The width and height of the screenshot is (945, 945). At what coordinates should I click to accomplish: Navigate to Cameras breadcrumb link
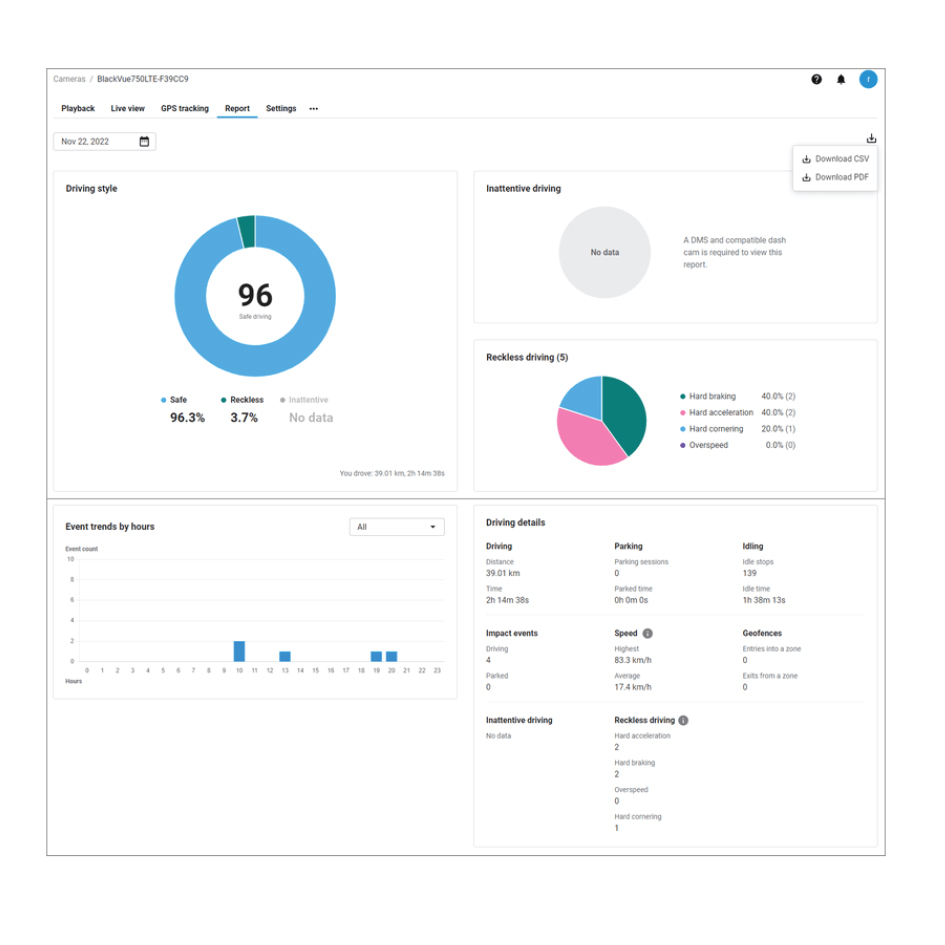pos(69,79)
